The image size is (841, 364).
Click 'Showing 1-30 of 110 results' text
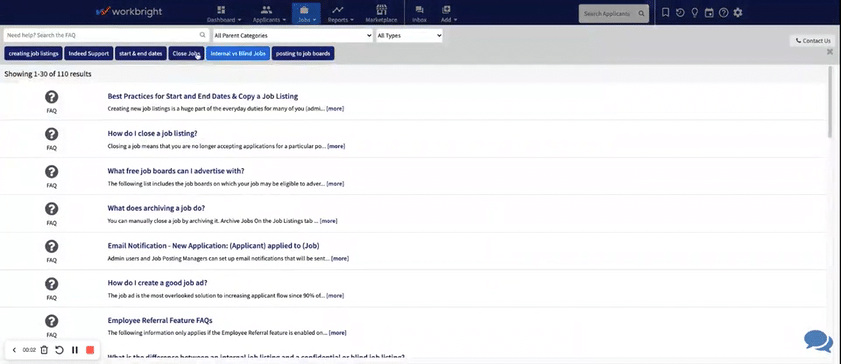pyautogui.click(x=48, y=74)
